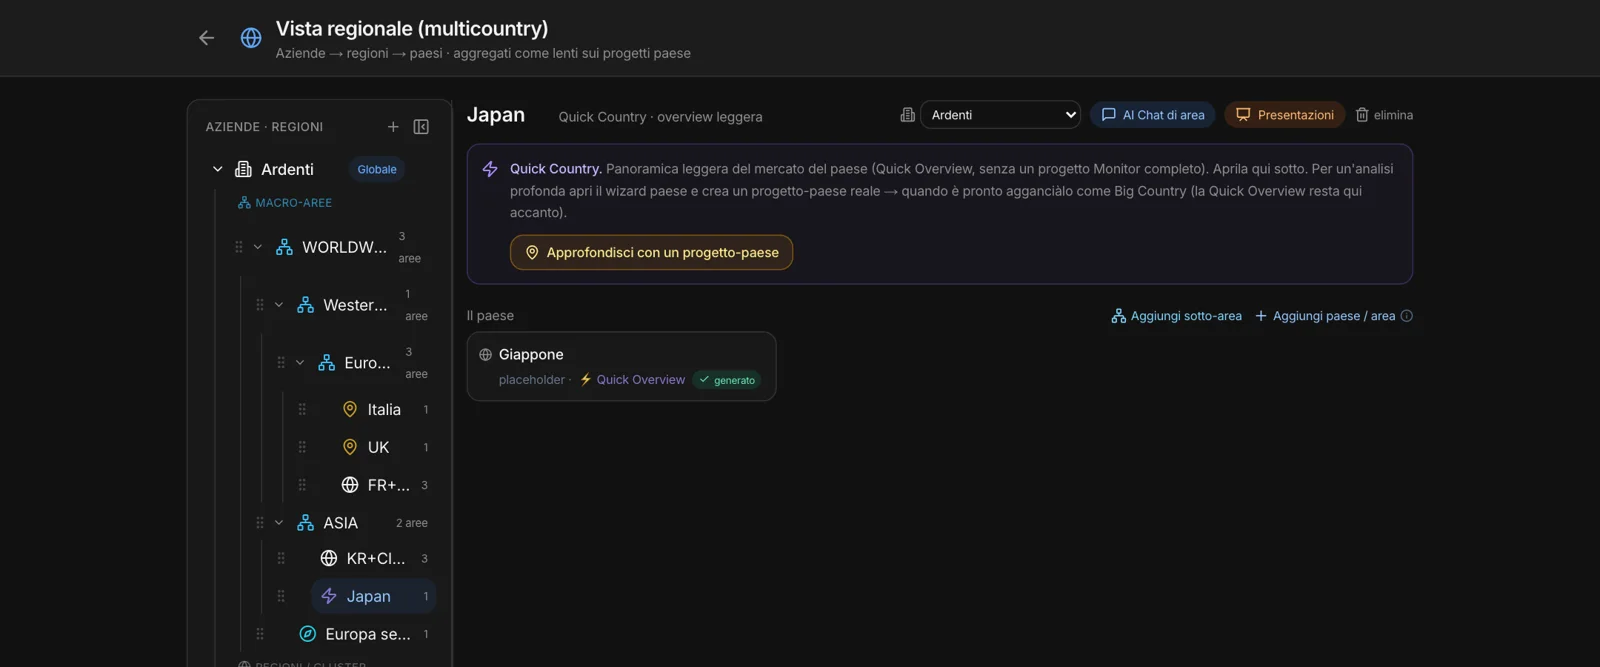Click the Europa se... row drag handle
This screenshot has height=667, width=1600.
click(x=260, y=634)
